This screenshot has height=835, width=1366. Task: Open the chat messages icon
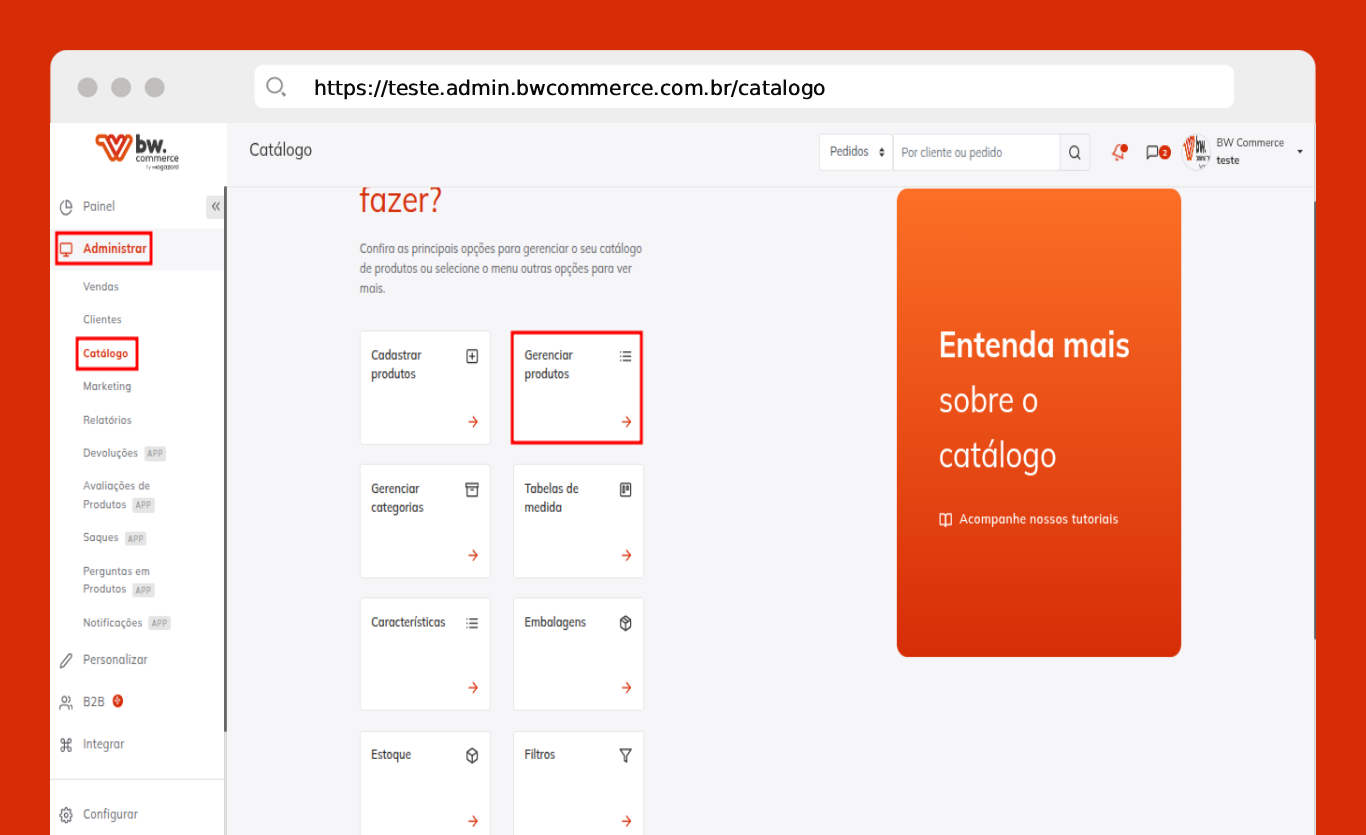1156,152
